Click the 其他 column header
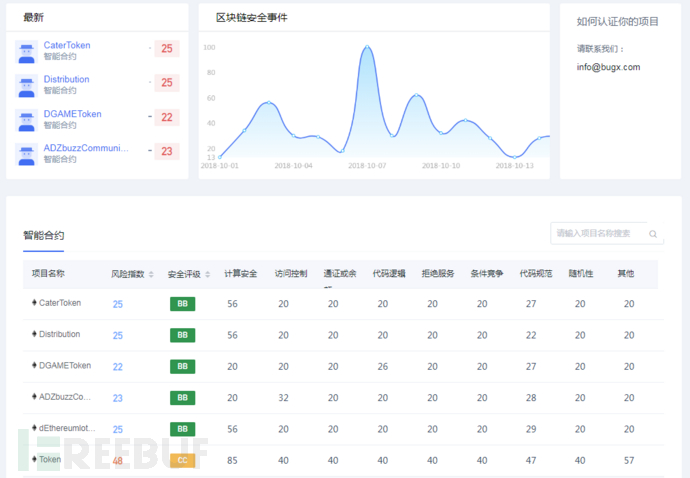 coord(626,274)
